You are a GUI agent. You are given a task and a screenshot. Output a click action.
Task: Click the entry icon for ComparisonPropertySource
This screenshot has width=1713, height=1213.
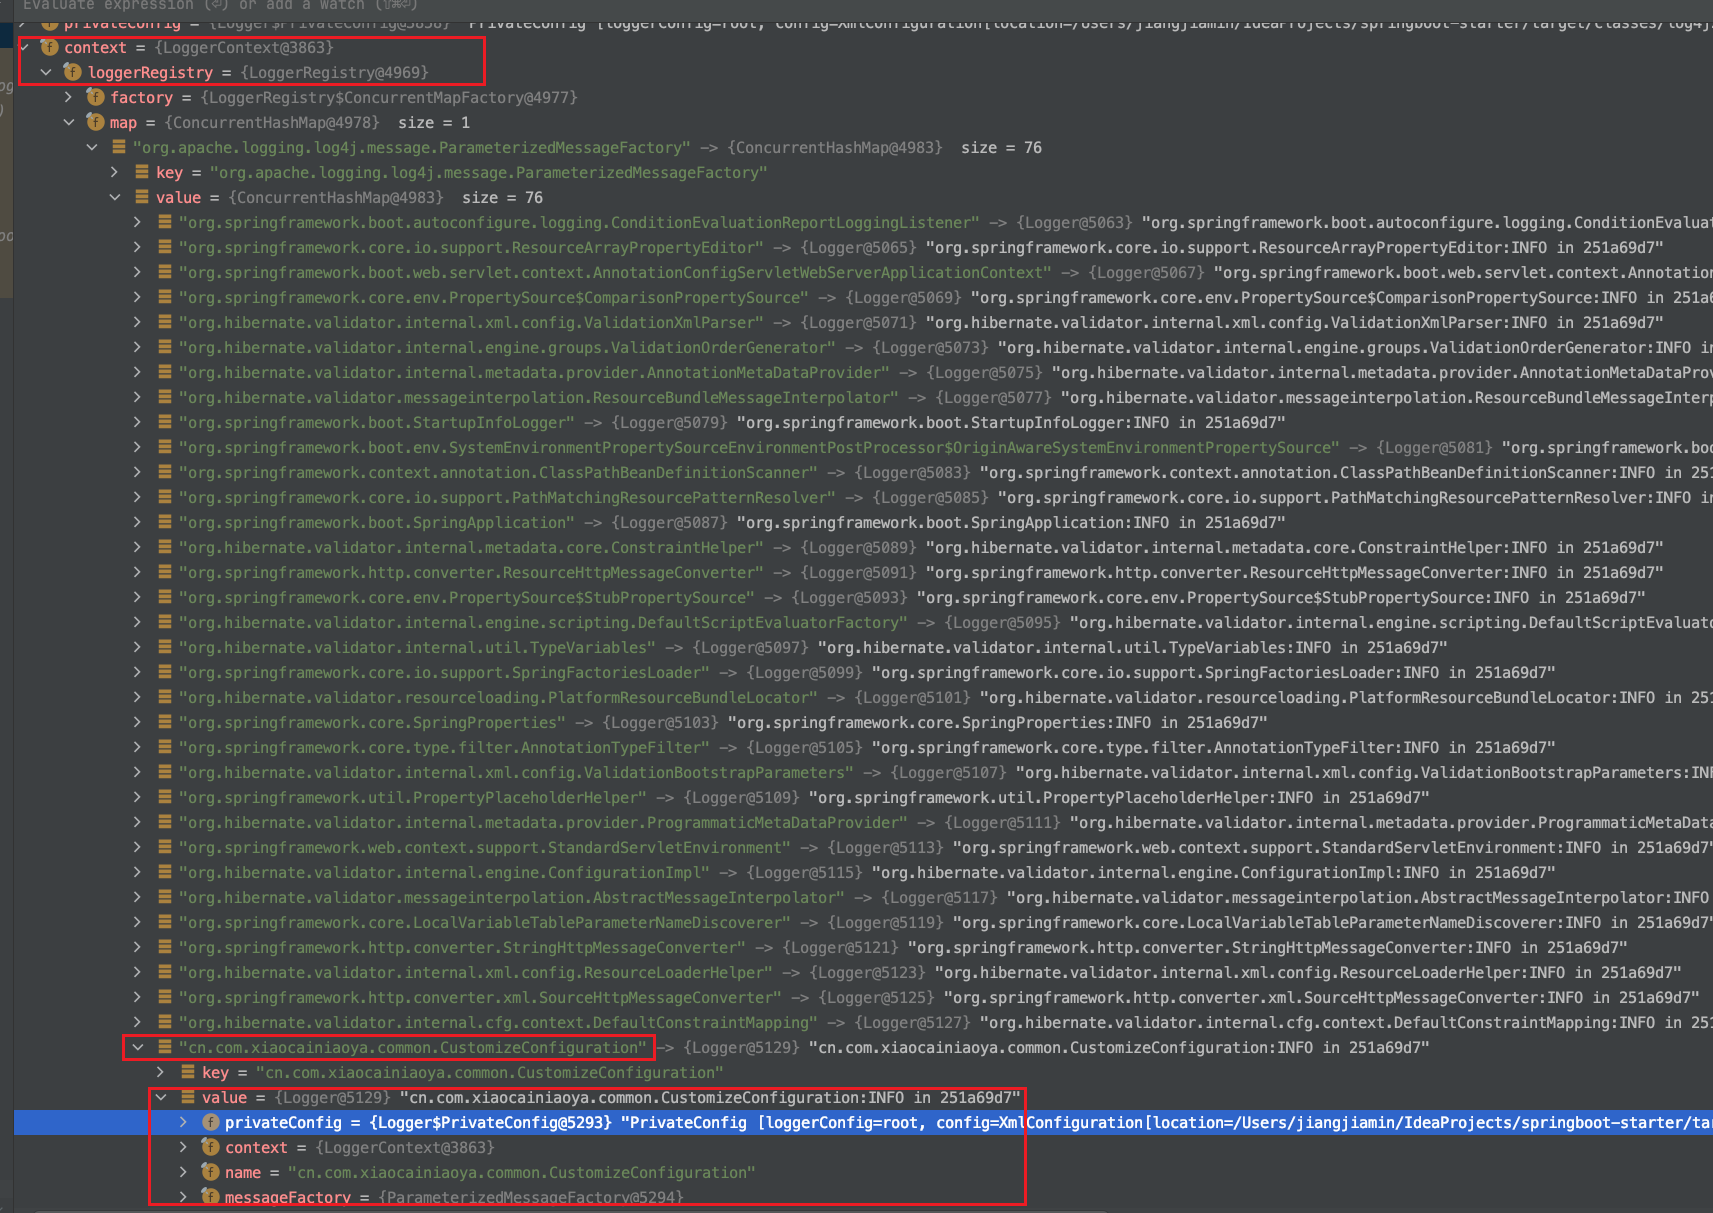click(164, 297)
